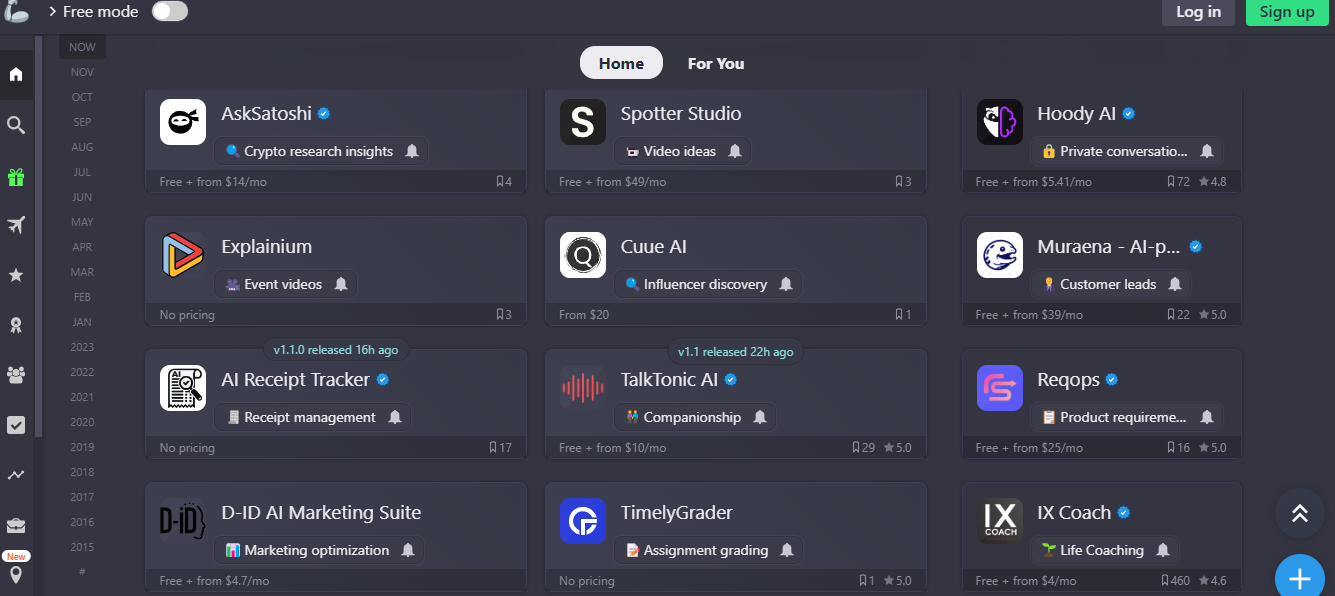
Task: Toggle bell on Customer leads tag
Action: (x=1175, y=284)
